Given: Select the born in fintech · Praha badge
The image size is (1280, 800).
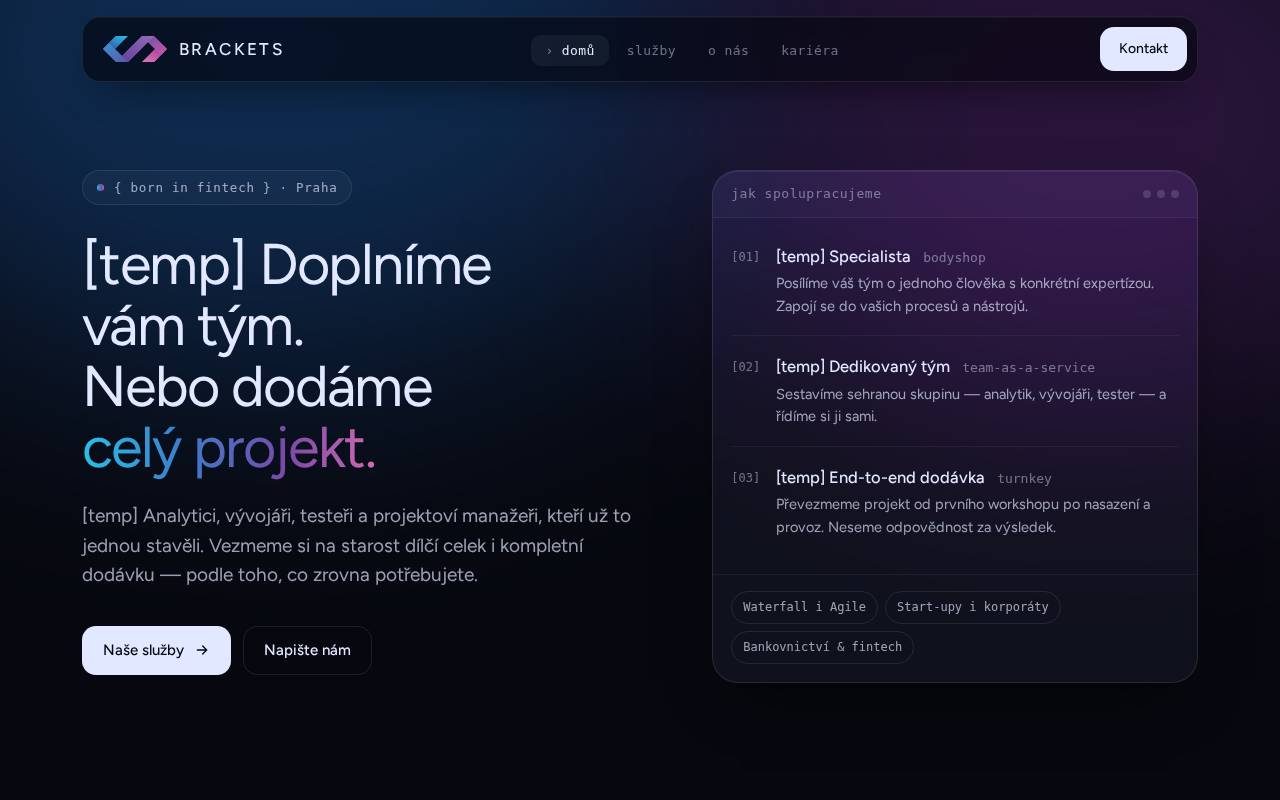Looking at the screenshot, I should (217, 187).
